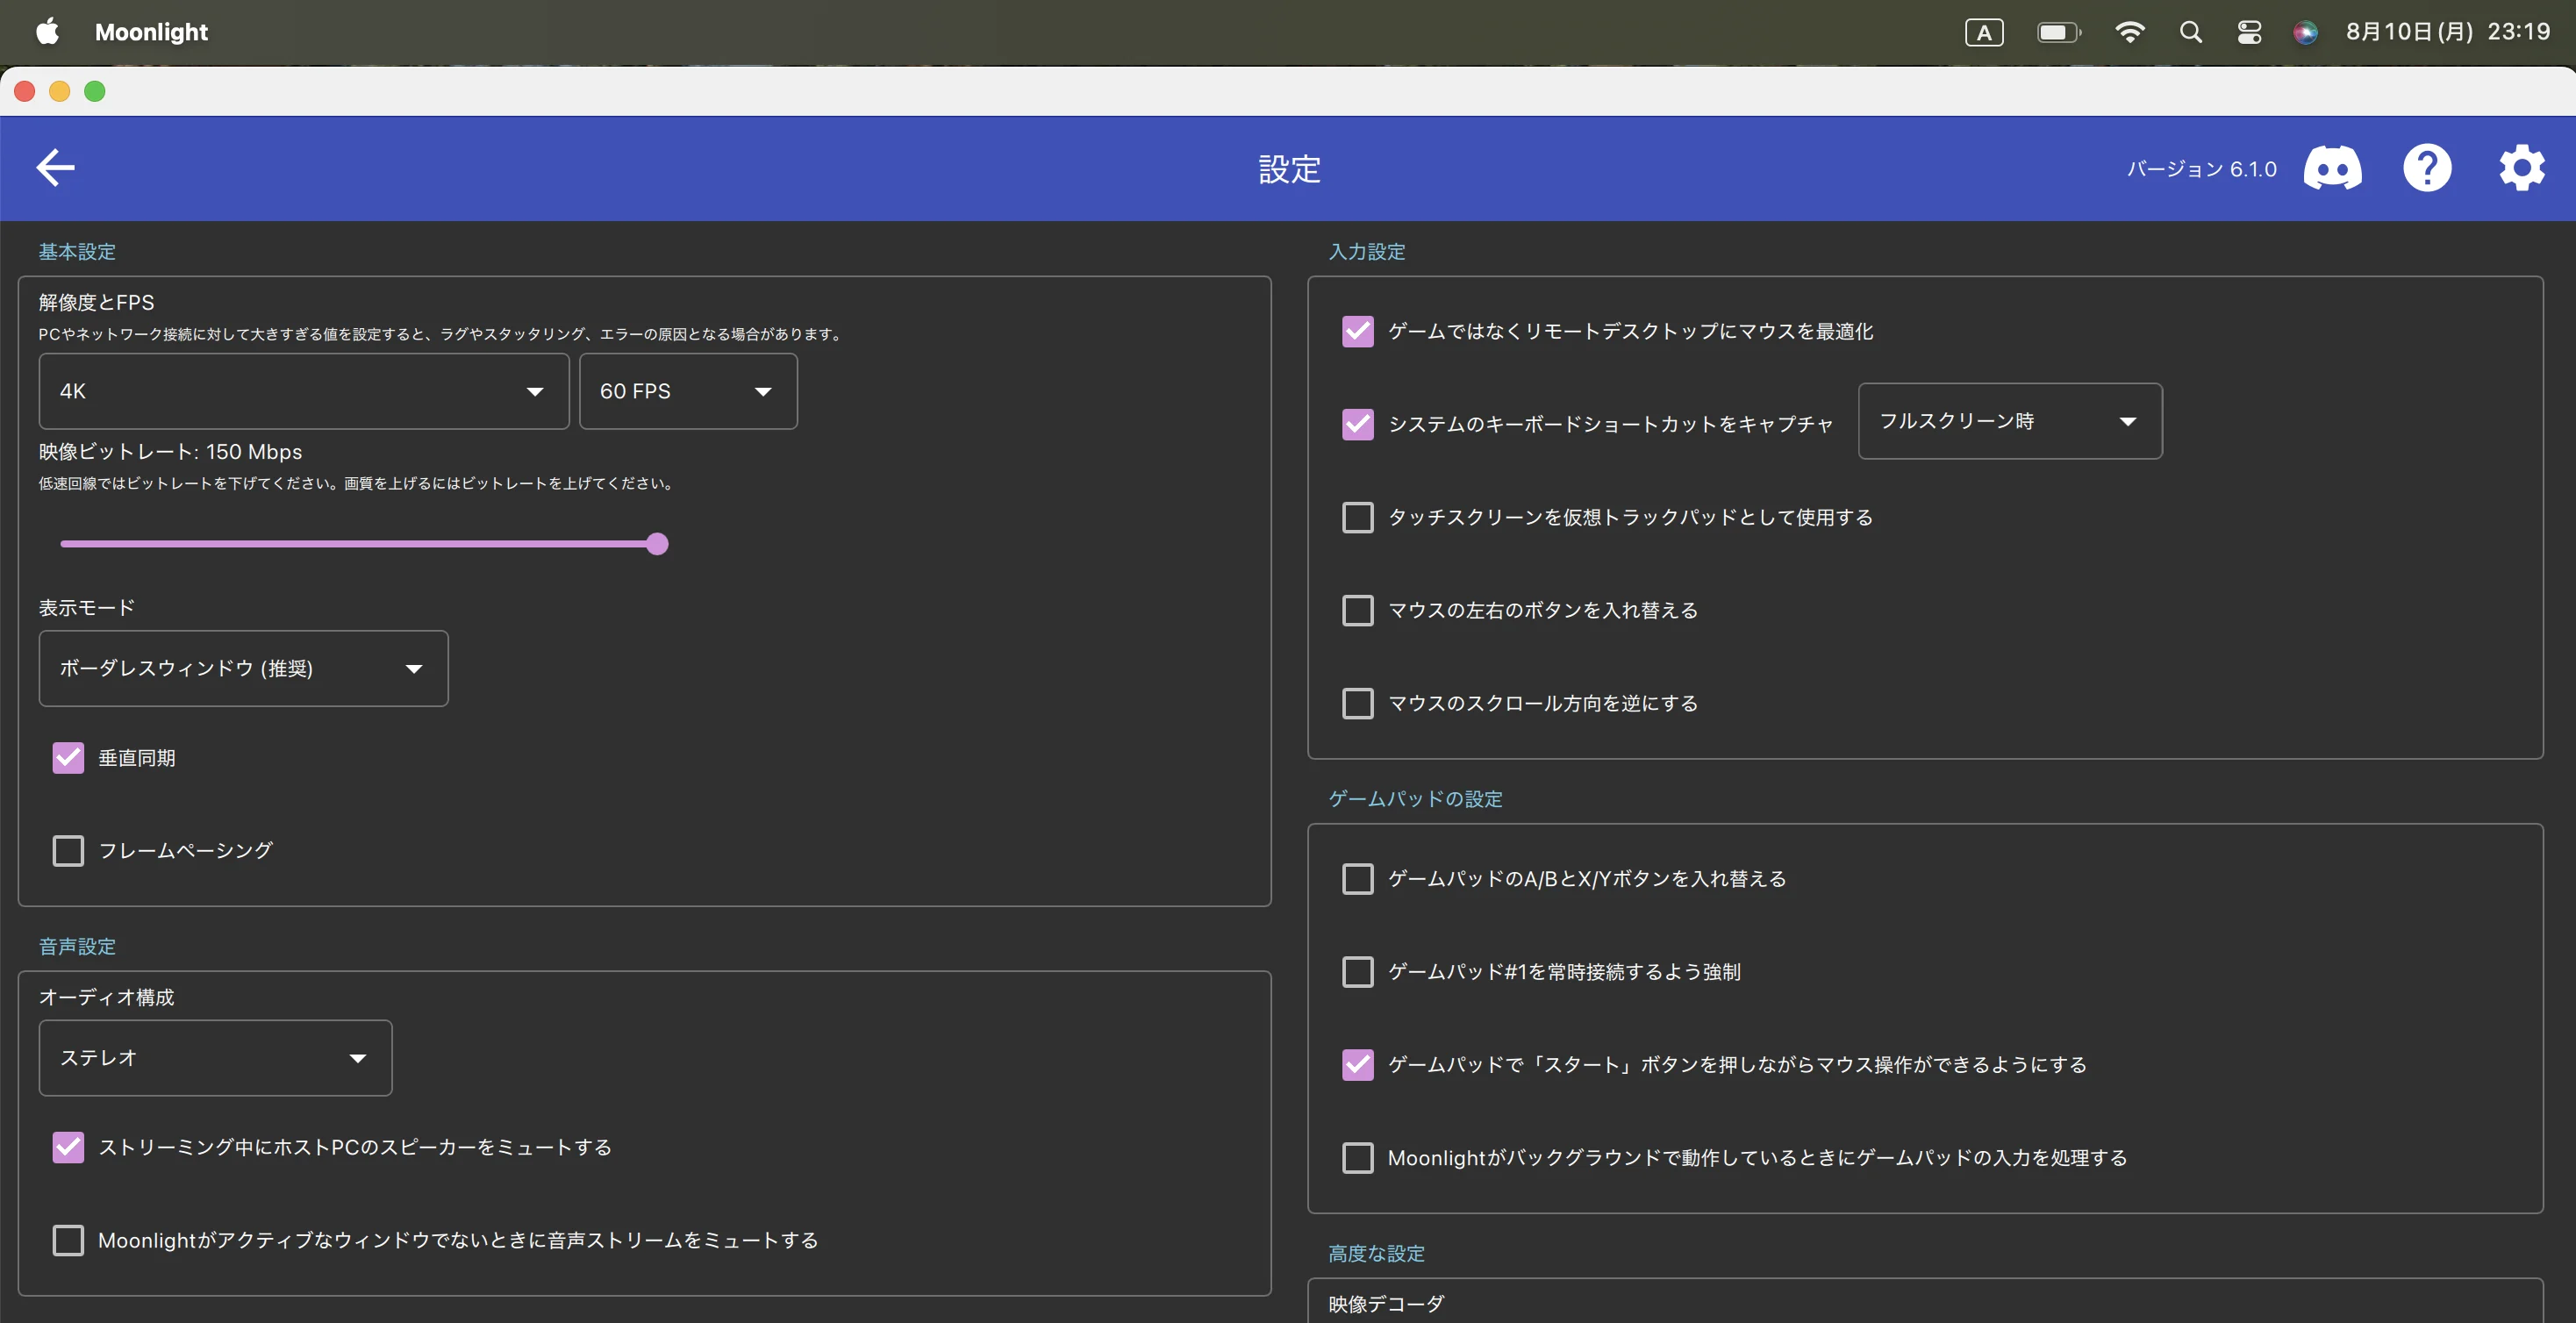Click the オーディオ構成 label

[106, 997]
